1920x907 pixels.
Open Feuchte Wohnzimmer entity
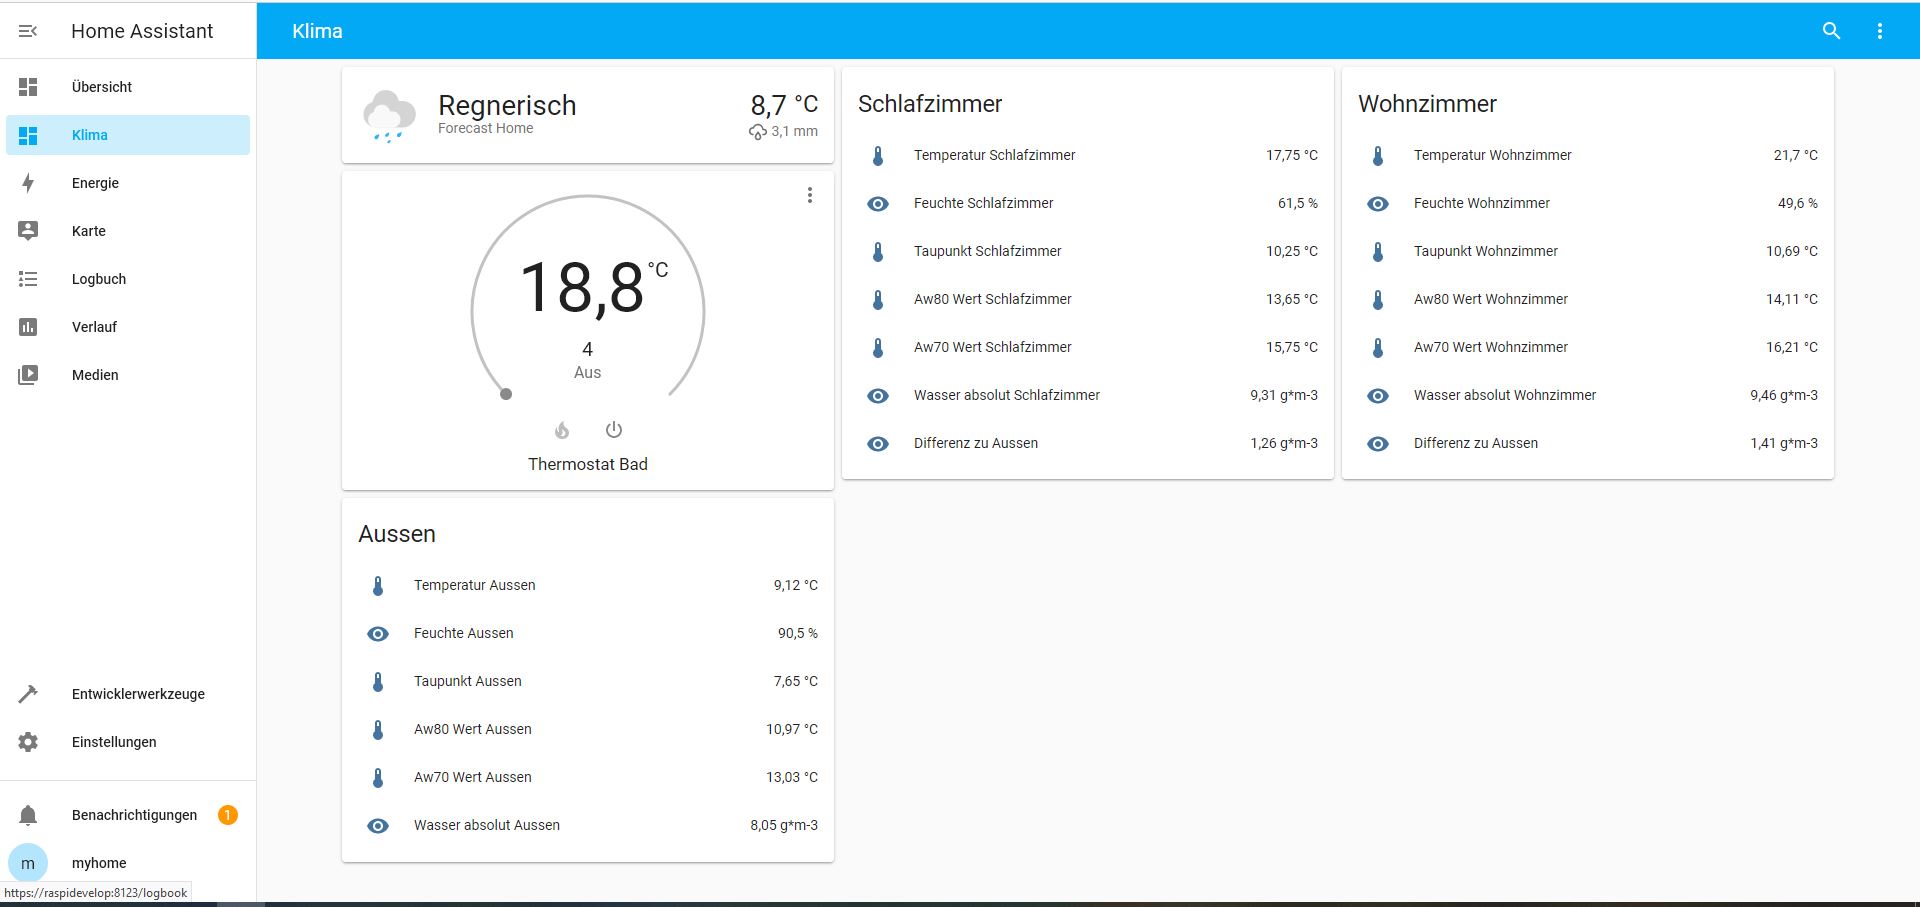pyautogui.click(x=1588, y=203)
